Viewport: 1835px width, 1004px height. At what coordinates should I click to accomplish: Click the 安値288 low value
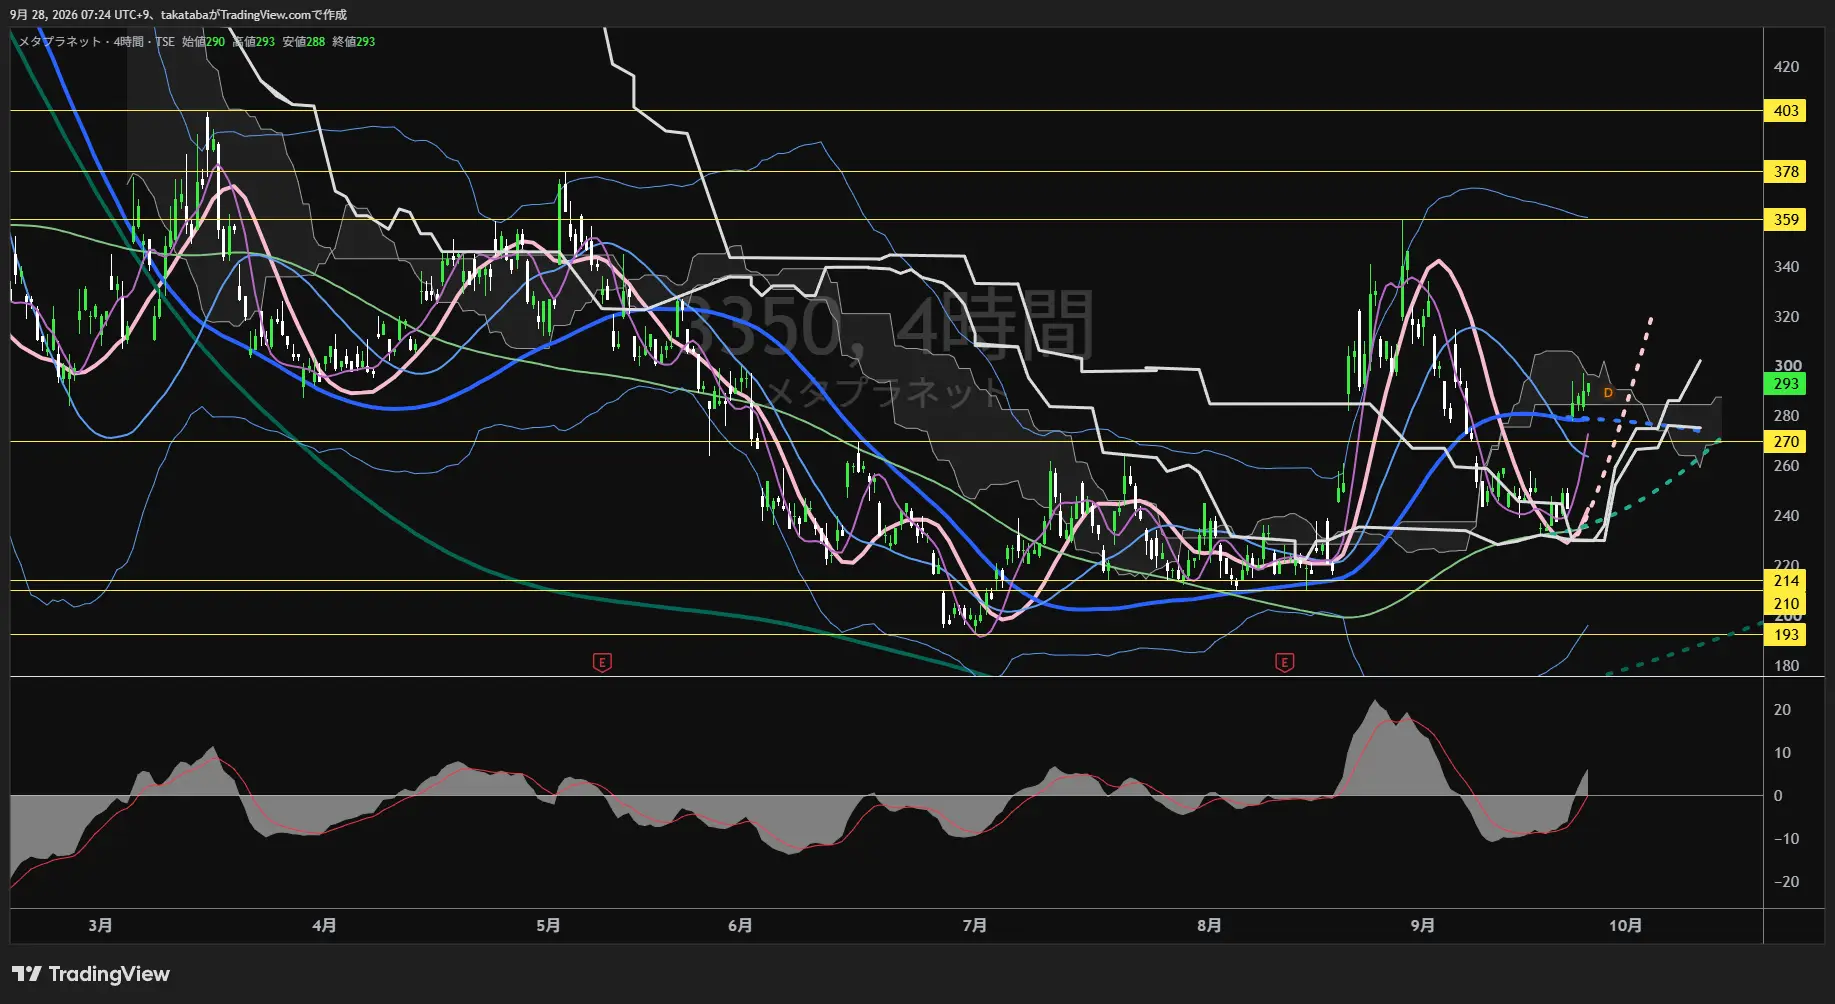[304, 42]
